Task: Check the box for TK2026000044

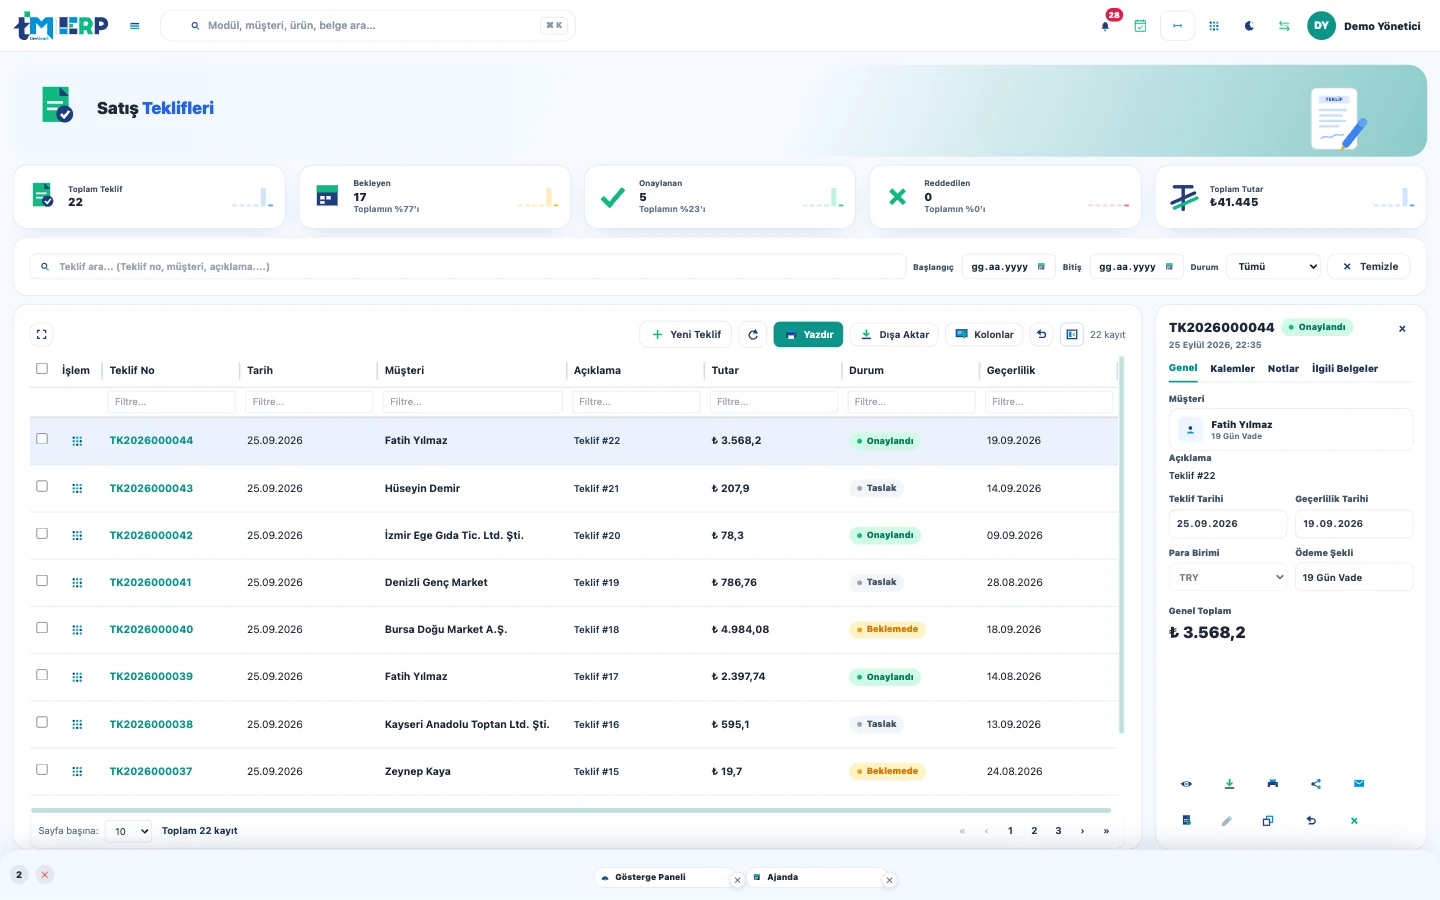Action: pos(42,439)
